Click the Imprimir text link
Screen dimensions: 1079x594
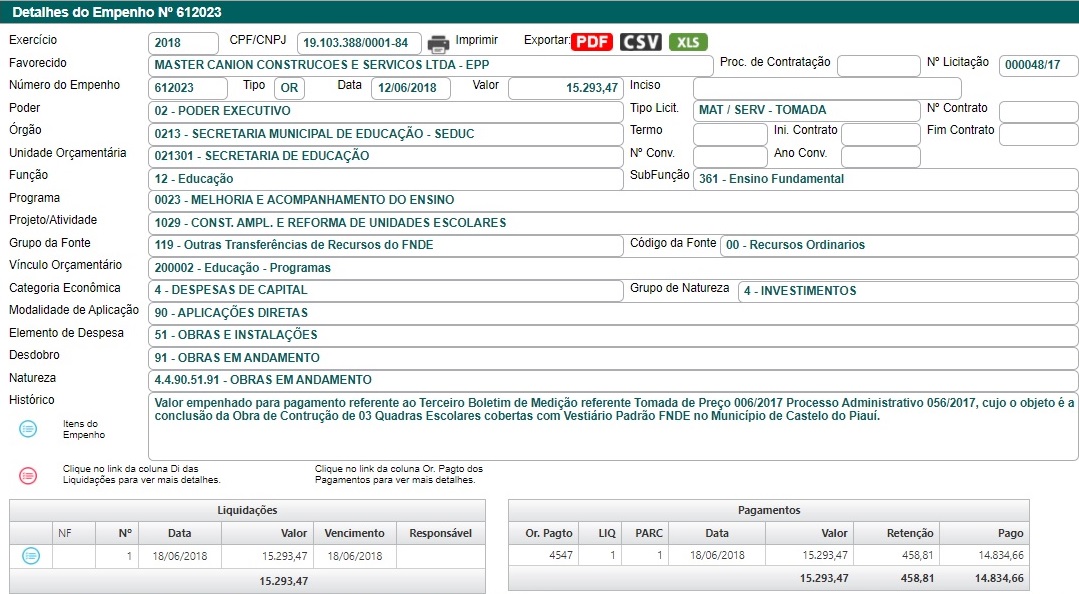[476, 40]
